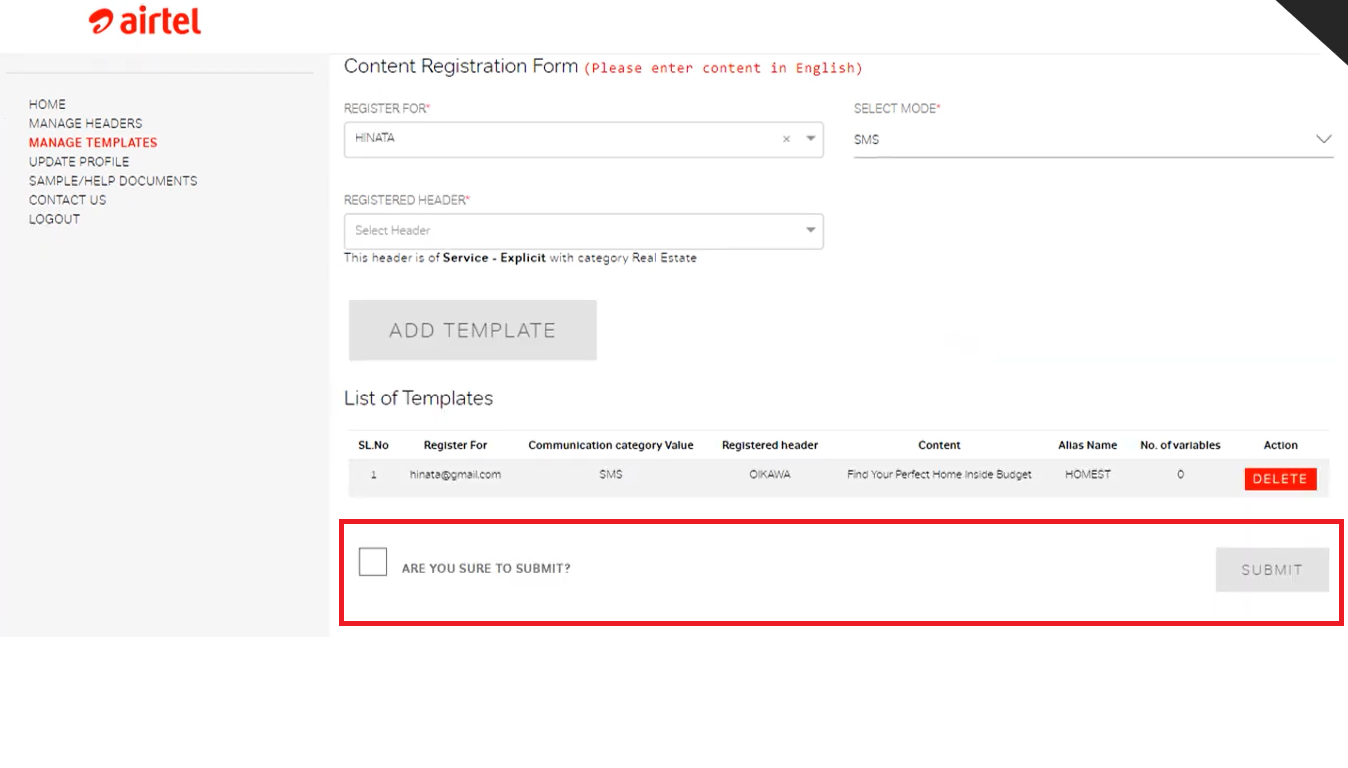Open Manage Headers from the sidebar
The width and height of the screenshot is (1348, 768).
click(85, 123)
